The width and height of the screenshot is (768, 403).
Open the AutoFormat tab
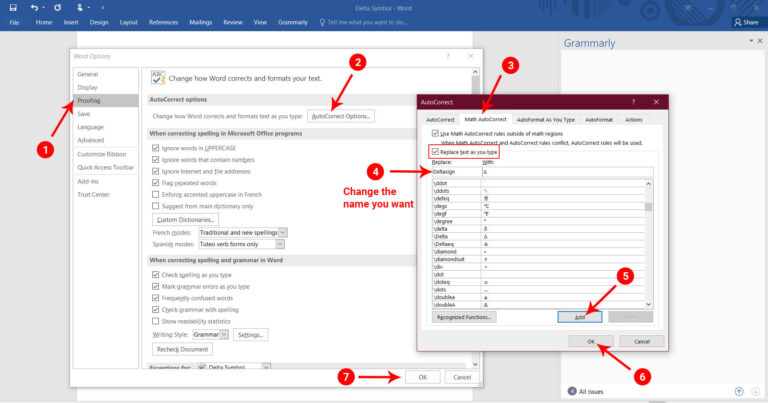pyautogui.click(x=599, y=119)
